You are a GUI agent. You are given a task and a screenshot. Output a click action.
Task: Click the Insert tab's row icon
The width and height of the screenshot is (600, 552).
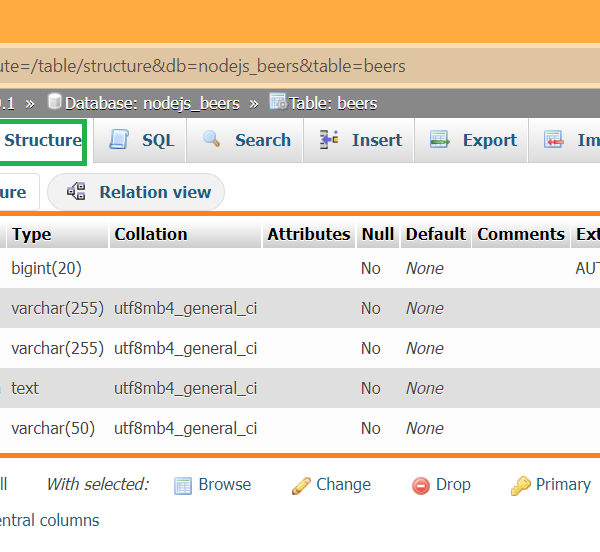click(329, 140)
